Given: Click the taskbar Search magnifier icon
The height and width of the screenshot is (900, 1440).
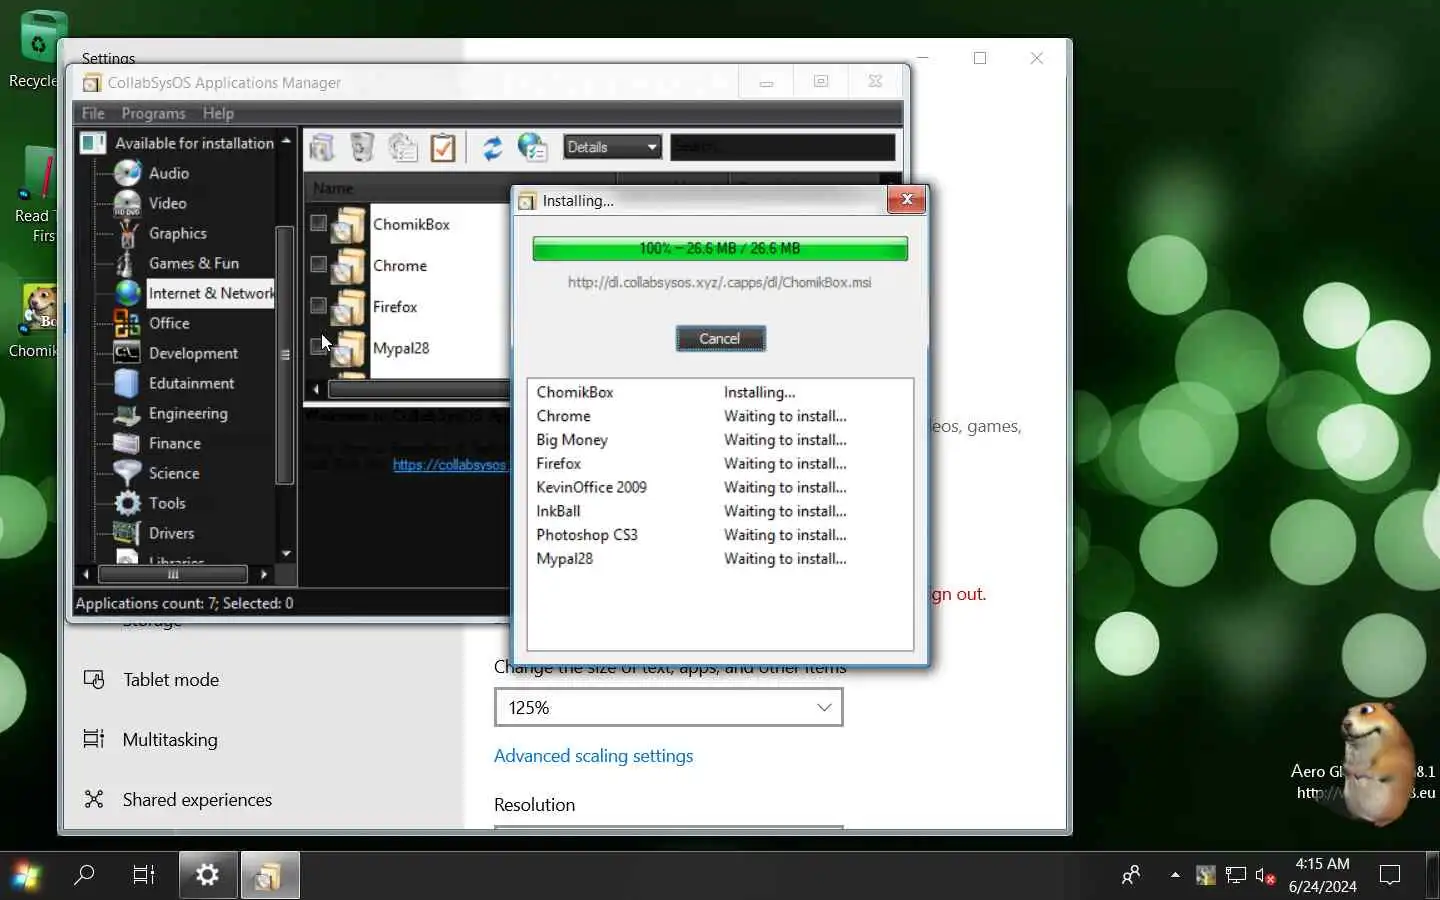Looking at the screenshot, I should pos(84,876).
